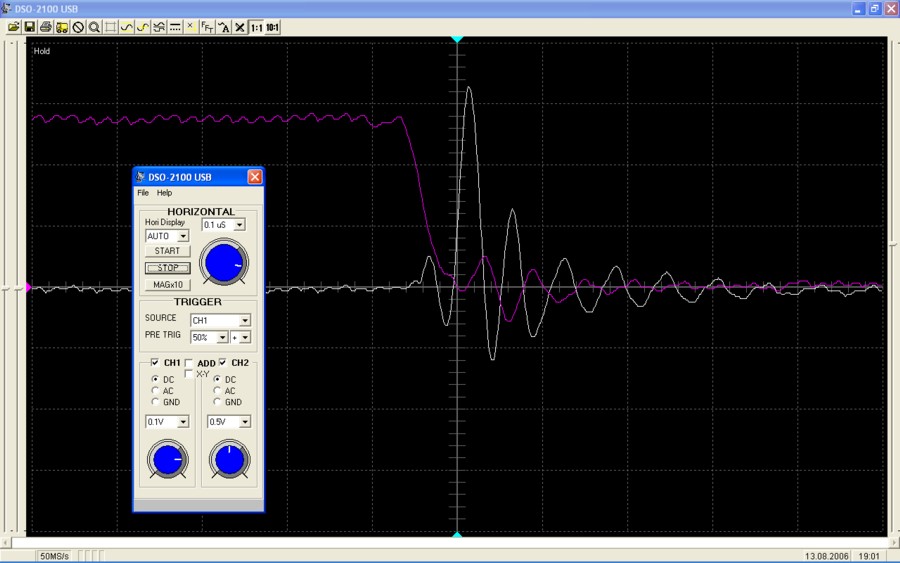
Task: Click the cyan trigger position marker at top
Action: (457, 39)
